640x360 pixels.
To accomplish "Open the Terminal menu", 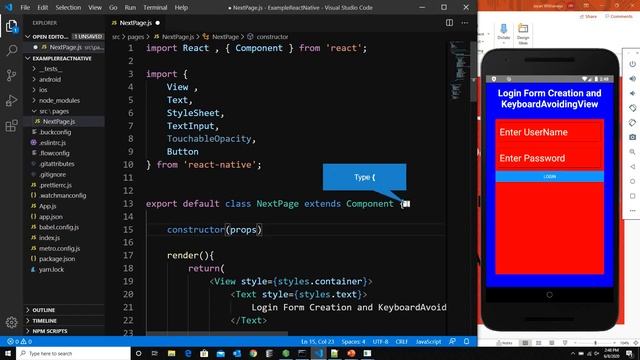I will coord(155,7).
